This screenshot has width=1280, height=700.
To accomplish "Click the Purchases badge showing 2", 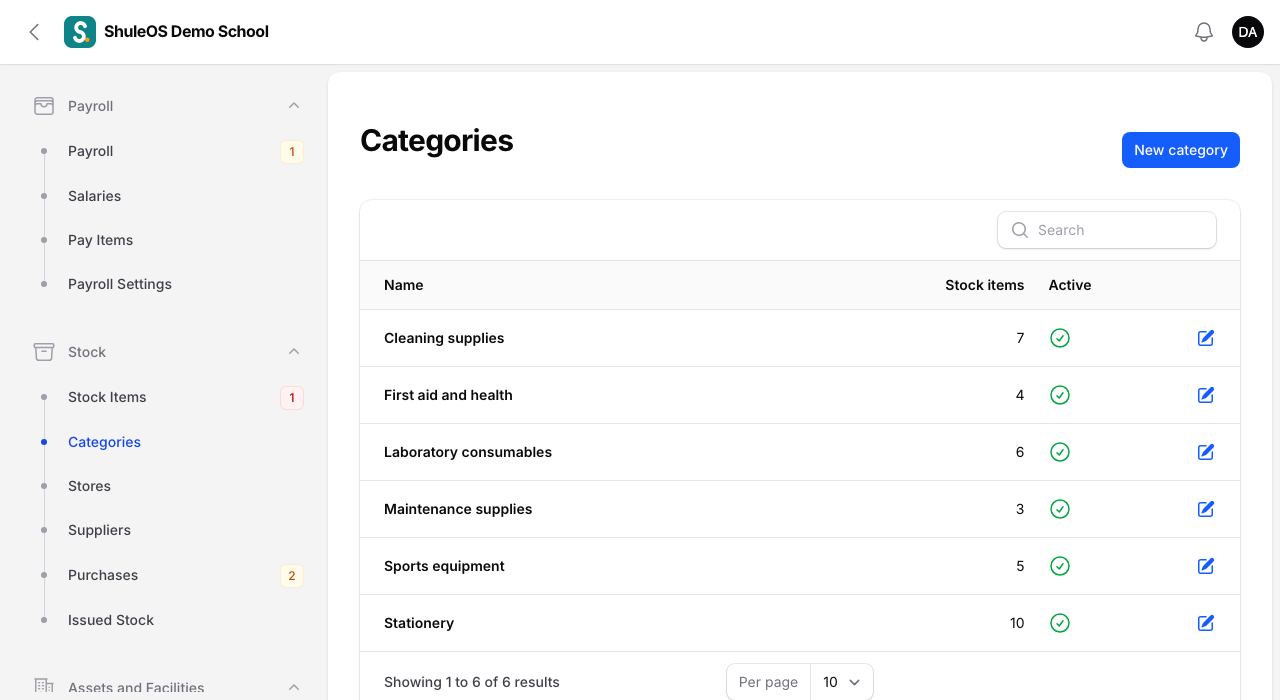I will [x=292, y=576].
